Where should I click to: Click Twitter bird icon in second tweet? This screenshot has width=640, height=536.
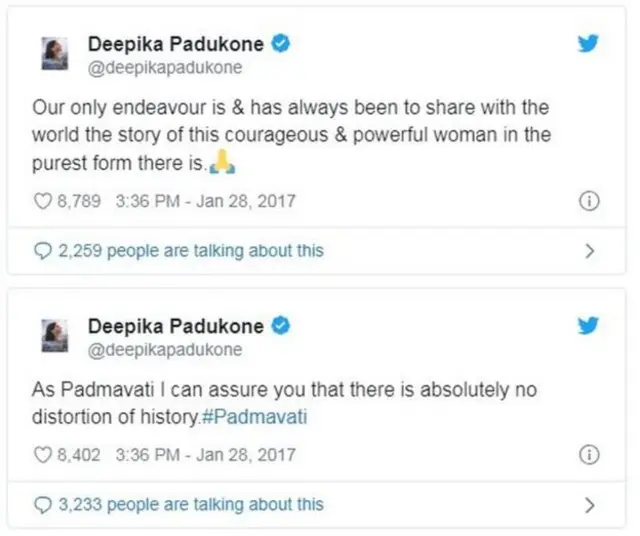[589, 328]
